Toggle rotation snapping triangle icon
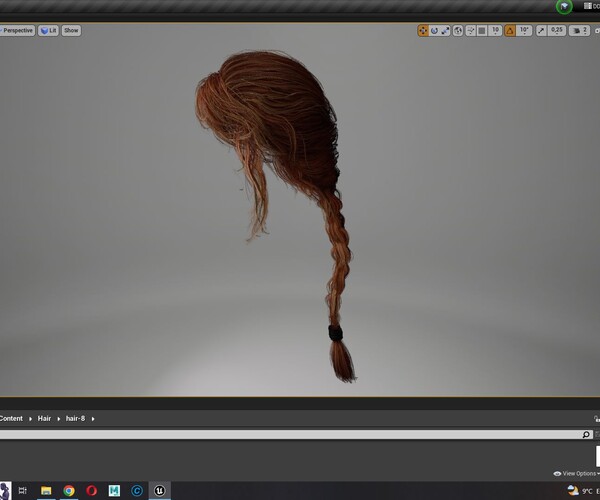The image size is (600, 500). click(x=510, y=30)
